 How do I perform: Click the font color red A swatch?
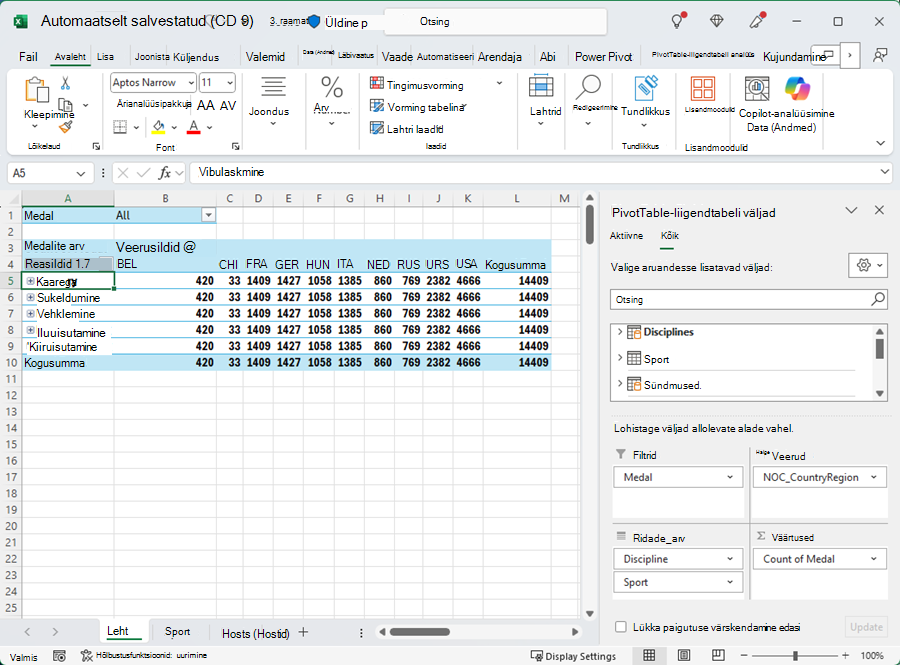(193, 127)
